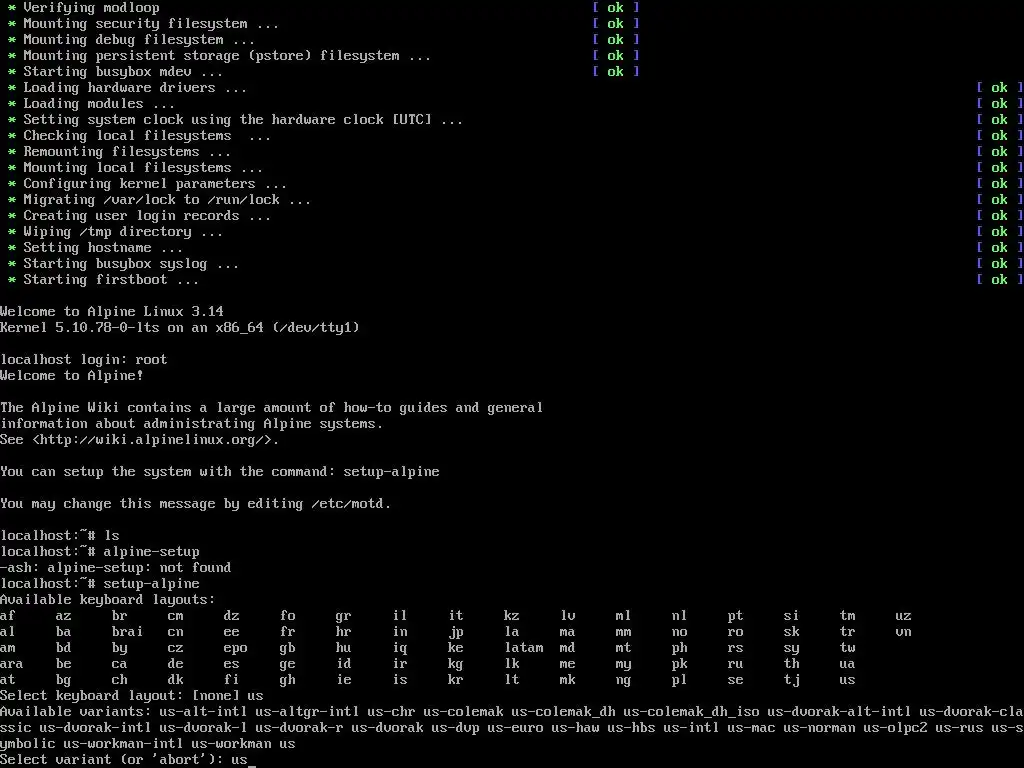Click the "brai" keyboard layout code

127,632
